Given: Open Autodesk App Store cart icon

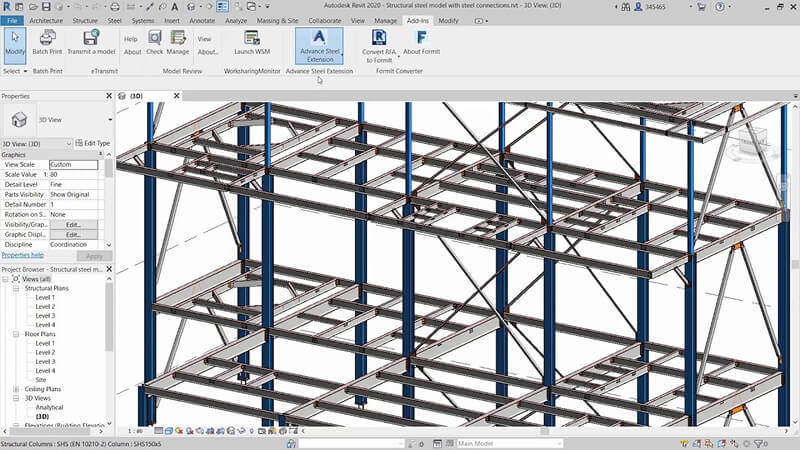Looking at the screenshot, I should [x=702, y=7].
